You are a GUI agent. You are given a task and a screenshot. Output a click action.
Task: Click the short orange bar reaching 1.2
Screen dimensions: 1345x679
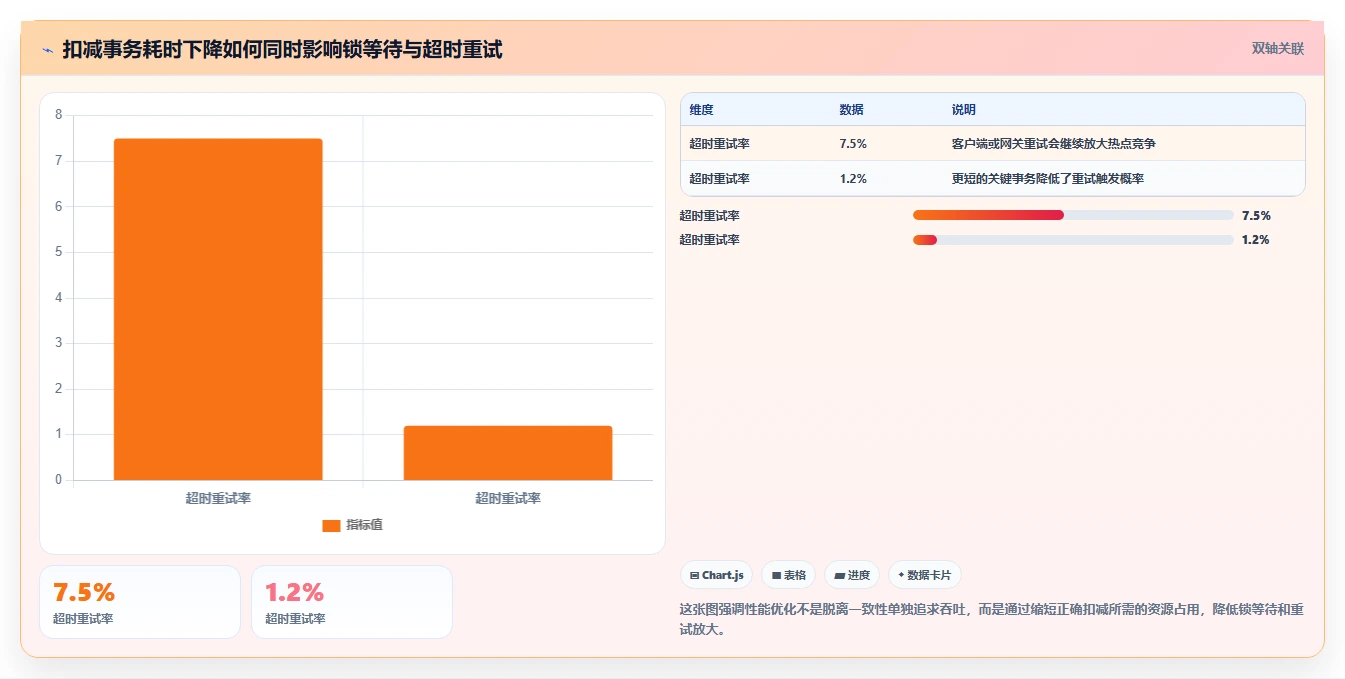pyautogui.click(x=508, y=453)
